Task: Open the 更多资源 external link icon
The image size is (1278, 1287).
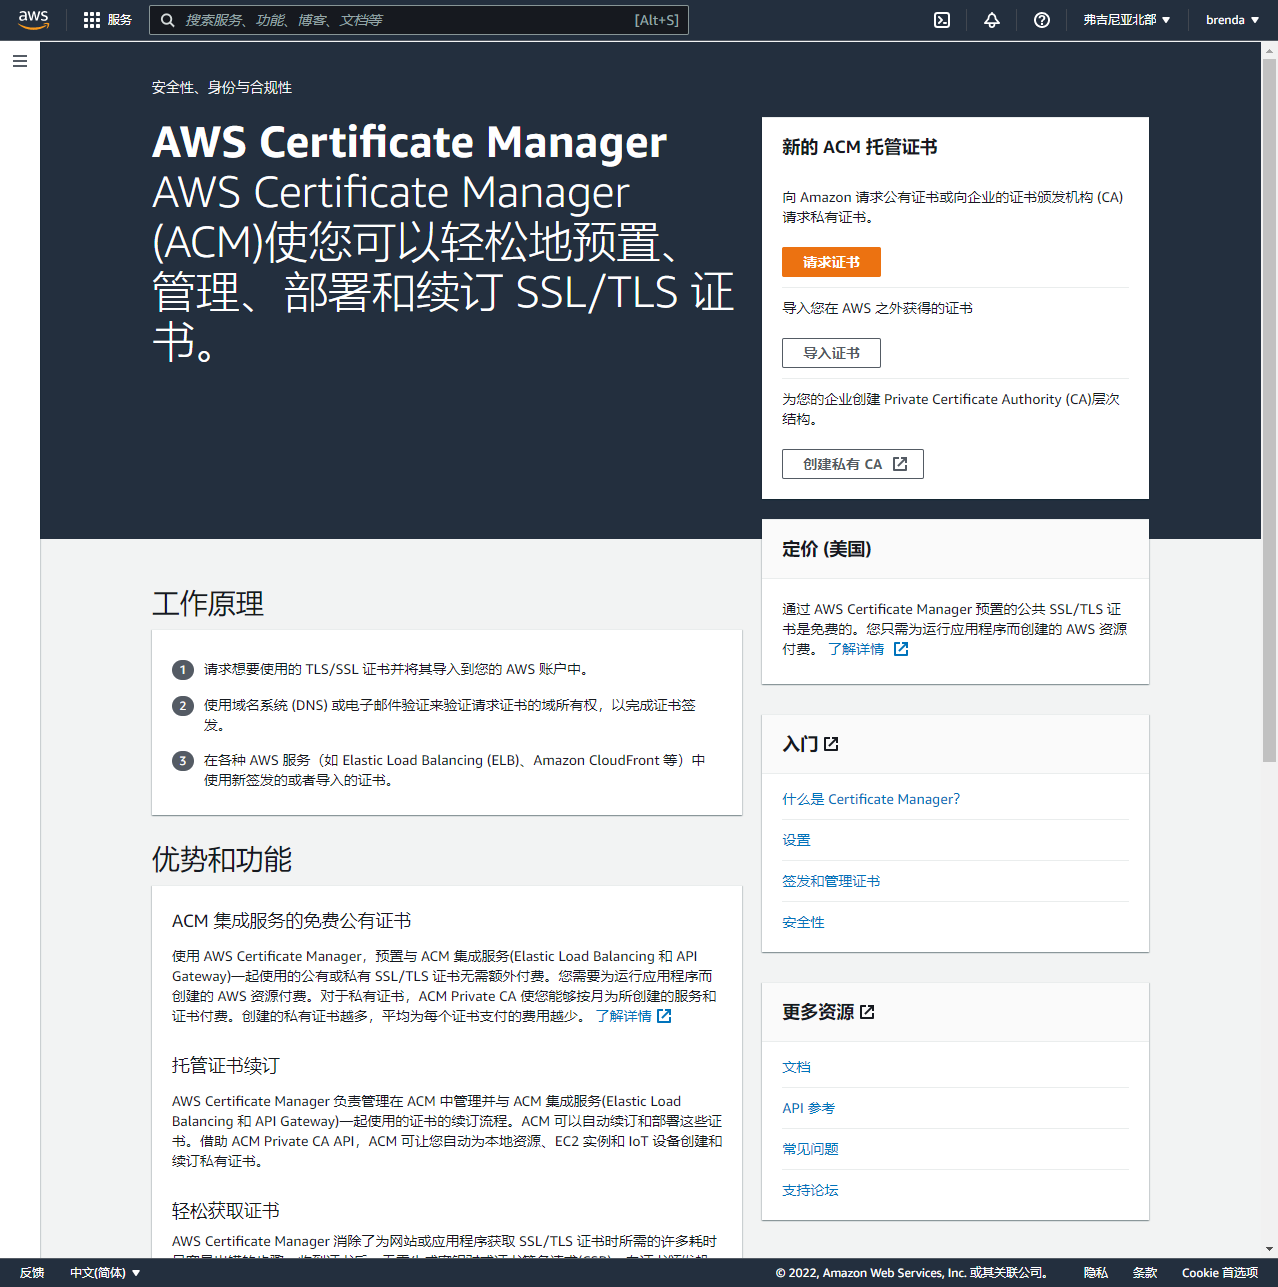Action: click(867, 1012)
